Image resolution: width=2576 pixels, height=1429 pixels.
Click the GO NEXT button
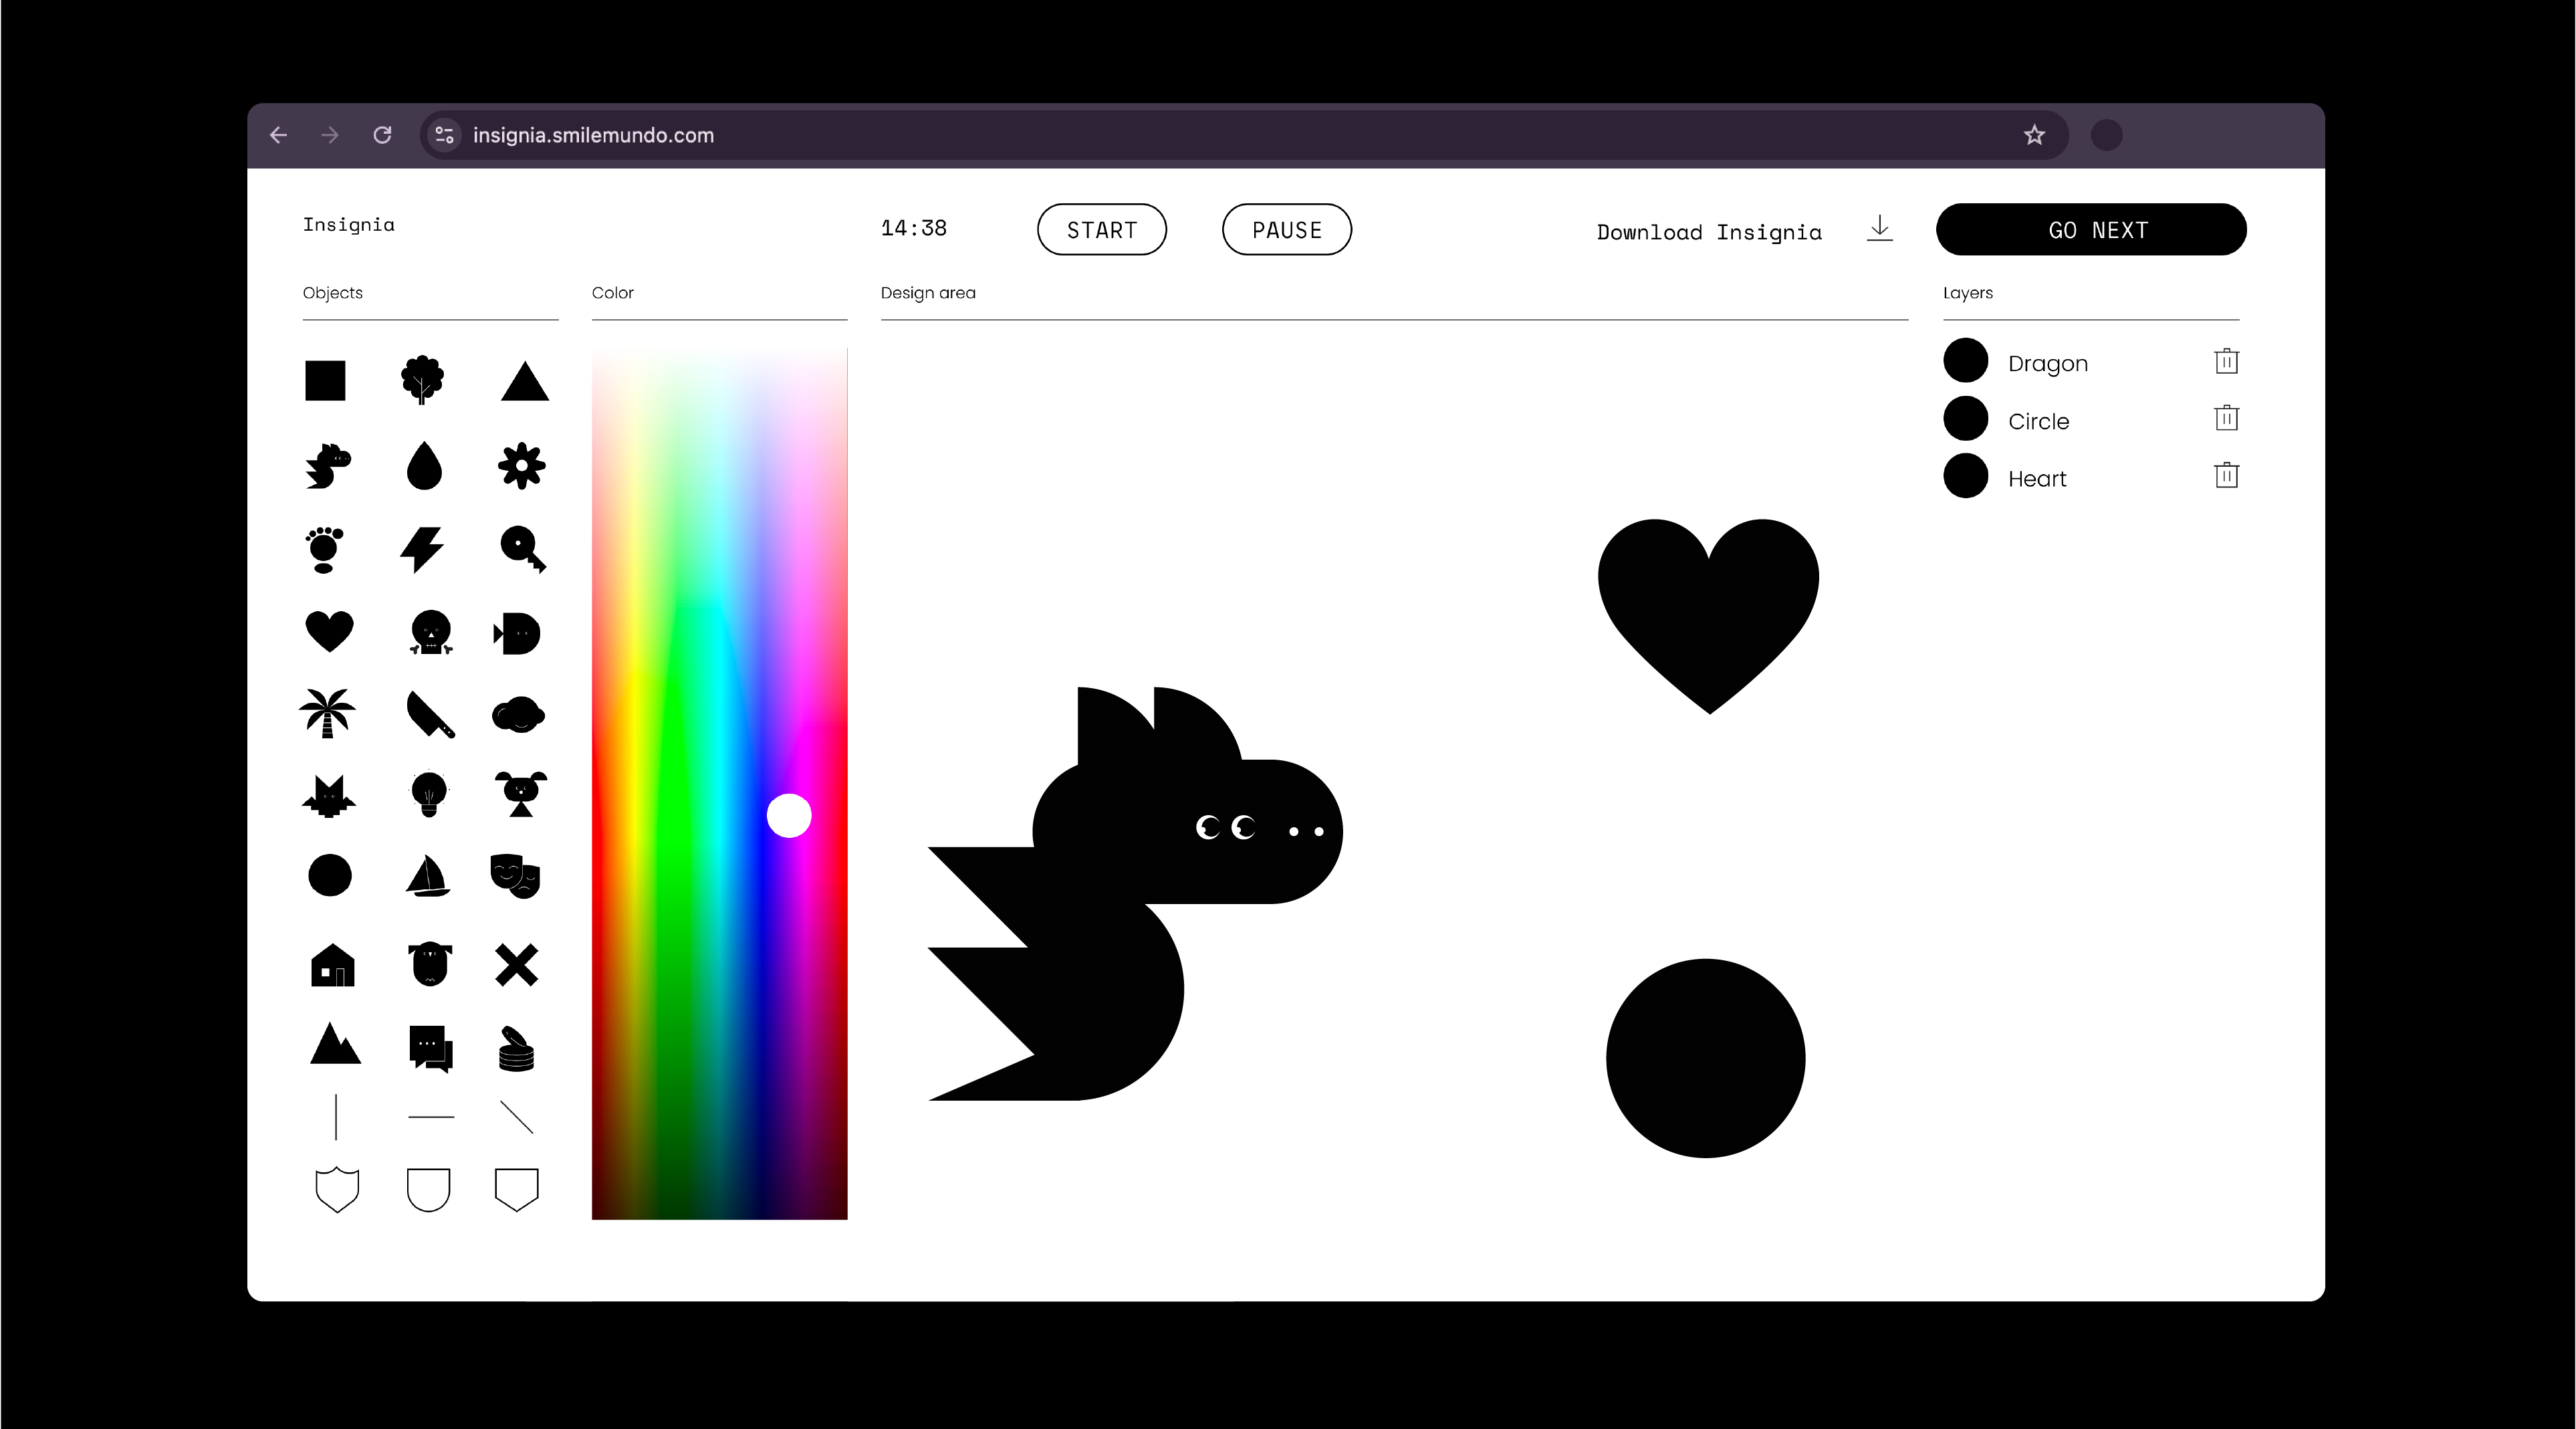2091,230
